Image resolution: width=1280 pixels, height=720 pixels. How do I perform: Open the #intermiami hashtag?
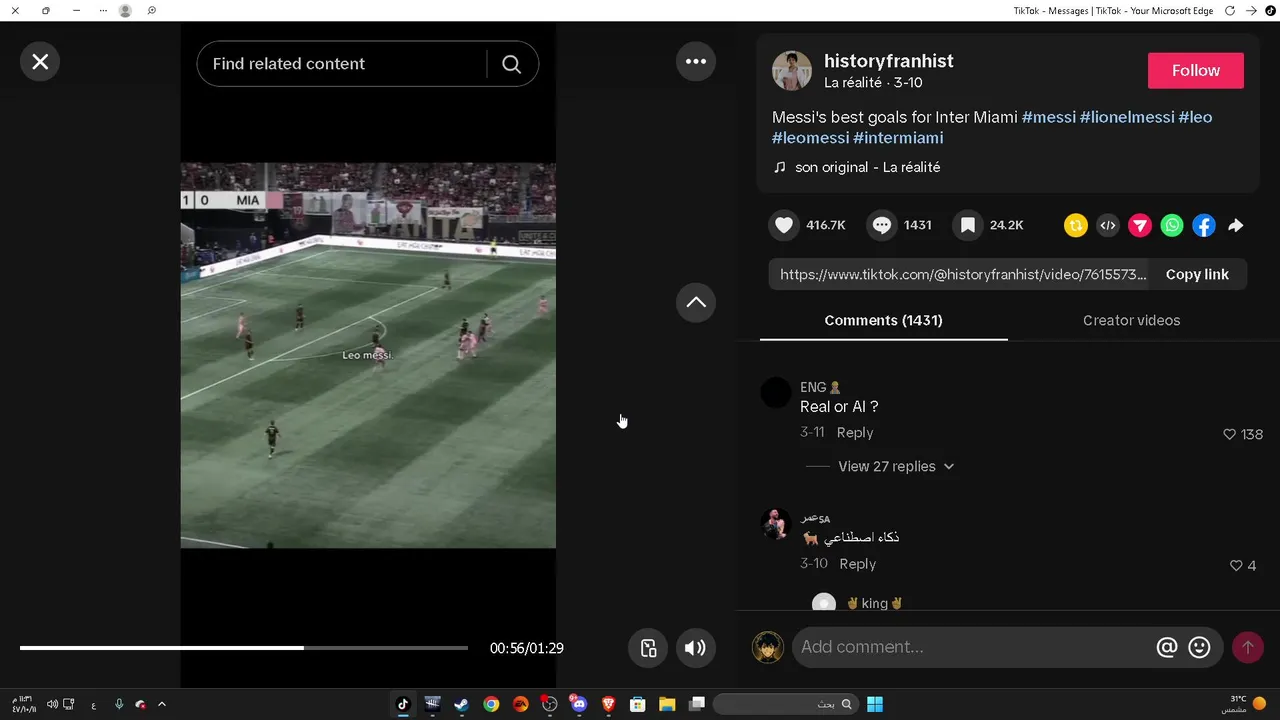898,138
